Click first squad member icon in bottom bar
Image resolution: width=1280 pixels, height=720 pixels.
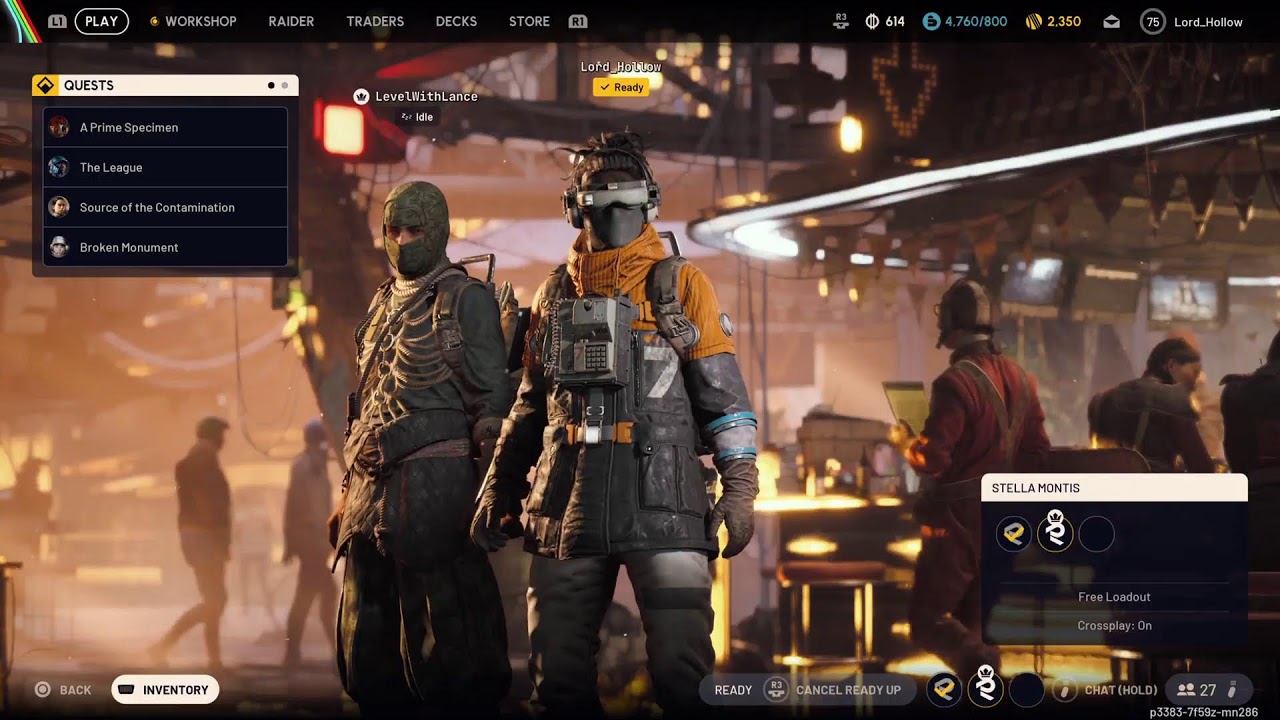[944, 689]
